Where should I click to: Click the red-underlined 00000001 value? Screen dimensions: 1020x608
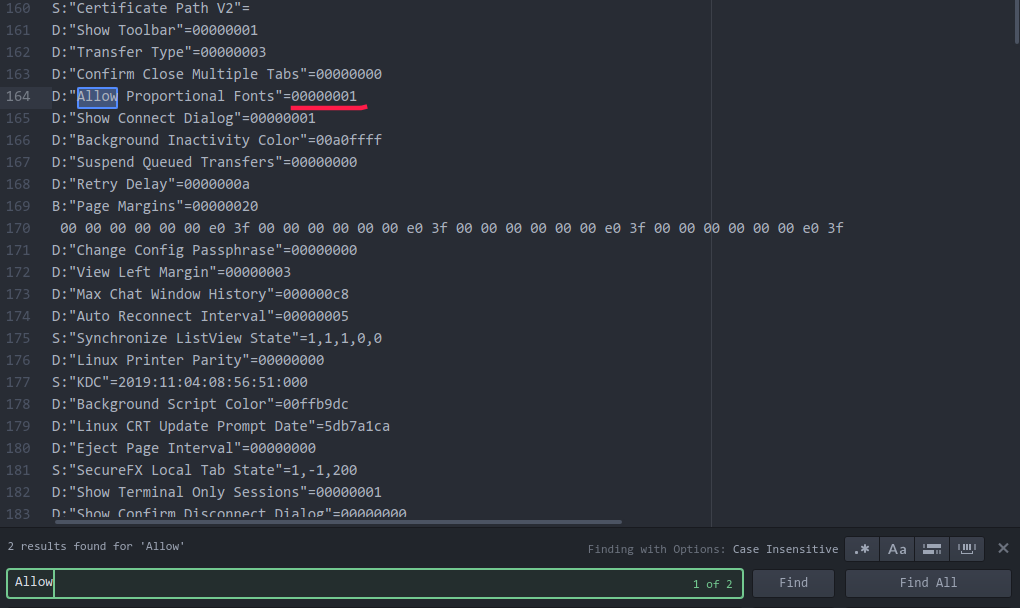322,96
